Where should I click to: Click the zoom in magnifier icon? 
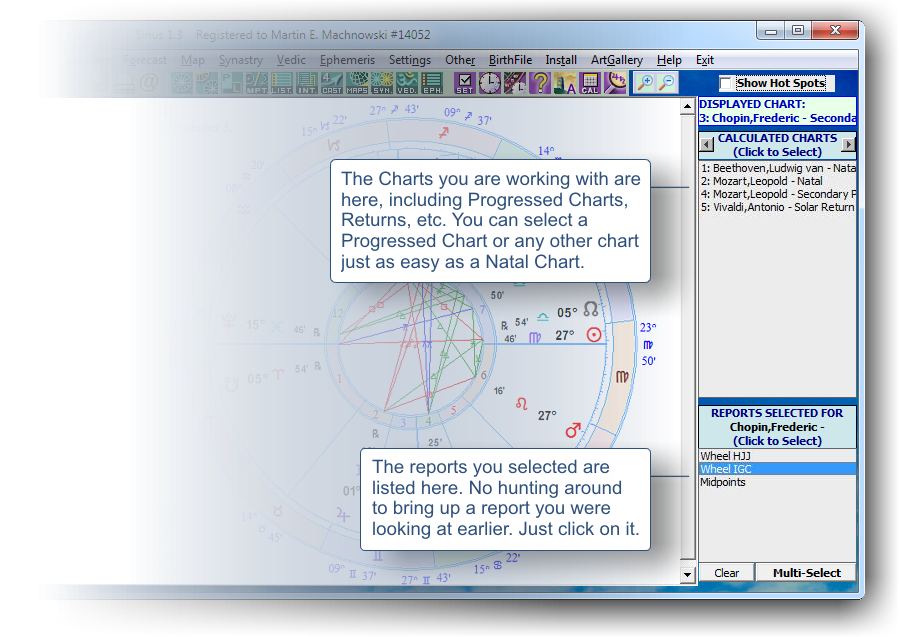pos(645,83)
